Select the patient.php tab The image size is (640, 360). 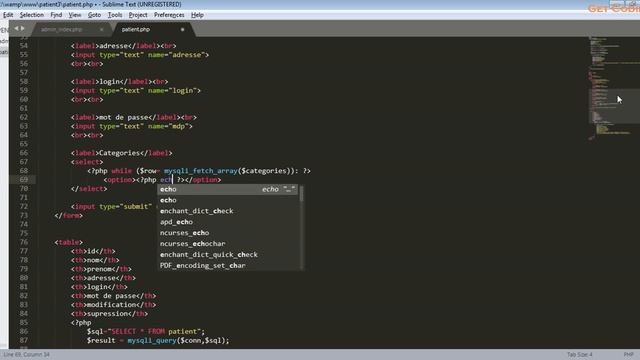click(x=136, y=29)
